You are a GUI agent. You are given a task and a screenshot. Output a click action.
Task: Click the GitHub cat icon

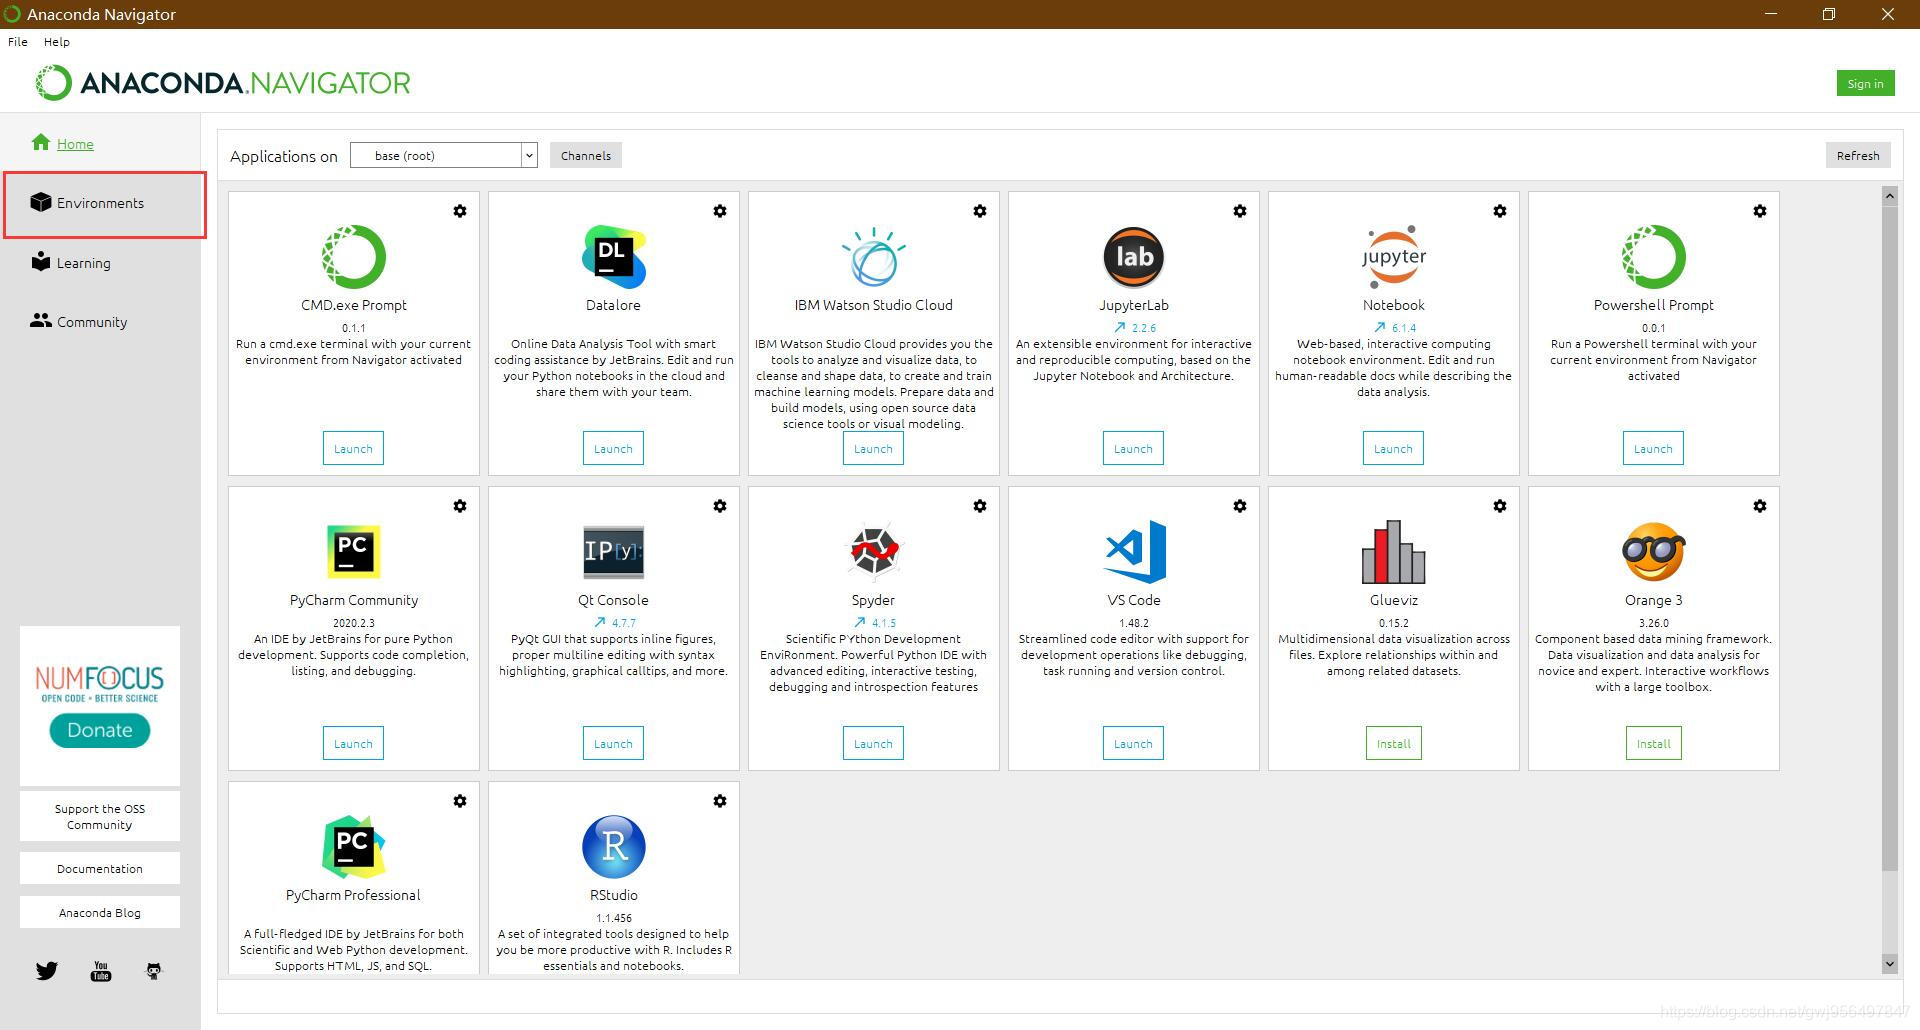pyautogui.click(x=154, y=971)
